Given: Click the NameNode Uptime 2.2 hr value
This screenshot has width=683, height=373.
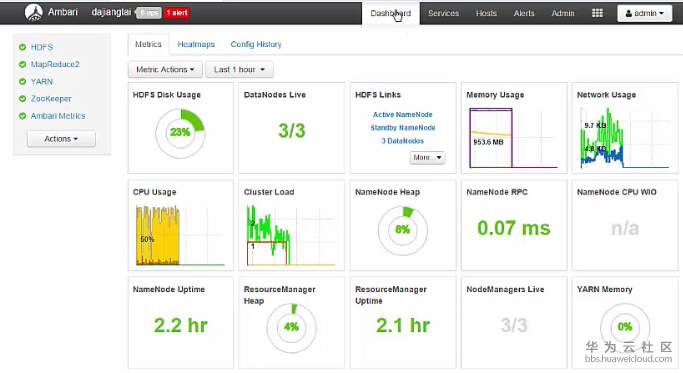Looking at the screenshot, I should pos(180,326).
